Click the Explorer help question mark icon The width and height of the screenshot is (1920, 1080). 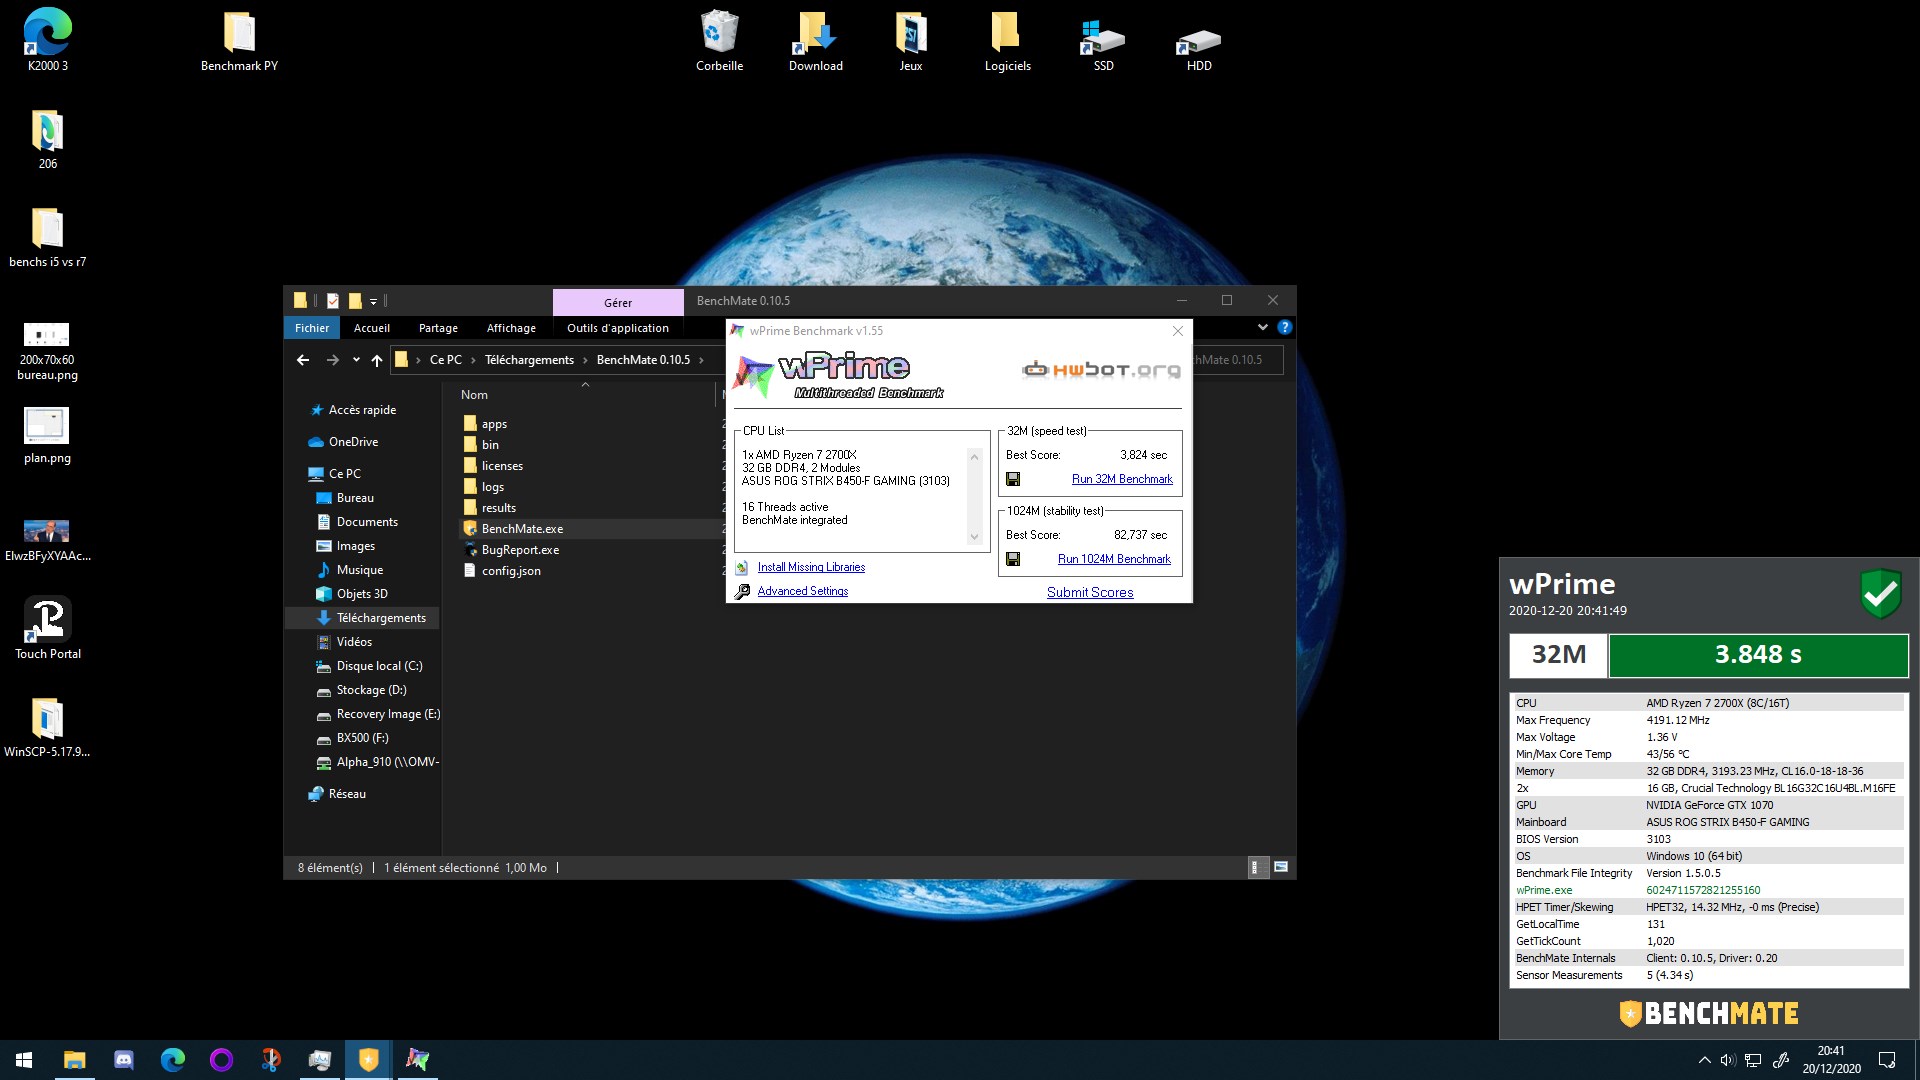[1285, 327]
